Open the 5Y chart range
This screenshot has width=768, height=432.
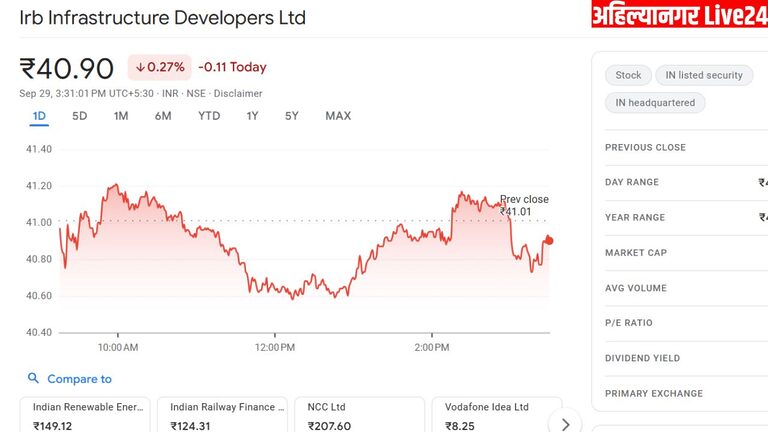291,116
